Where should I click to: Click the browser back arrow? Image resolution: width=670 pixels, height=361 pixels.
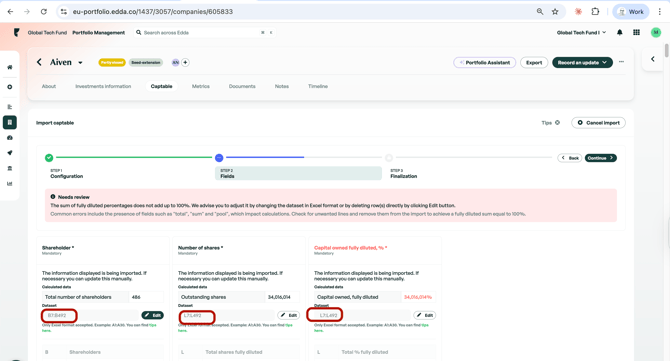point(10,12)
